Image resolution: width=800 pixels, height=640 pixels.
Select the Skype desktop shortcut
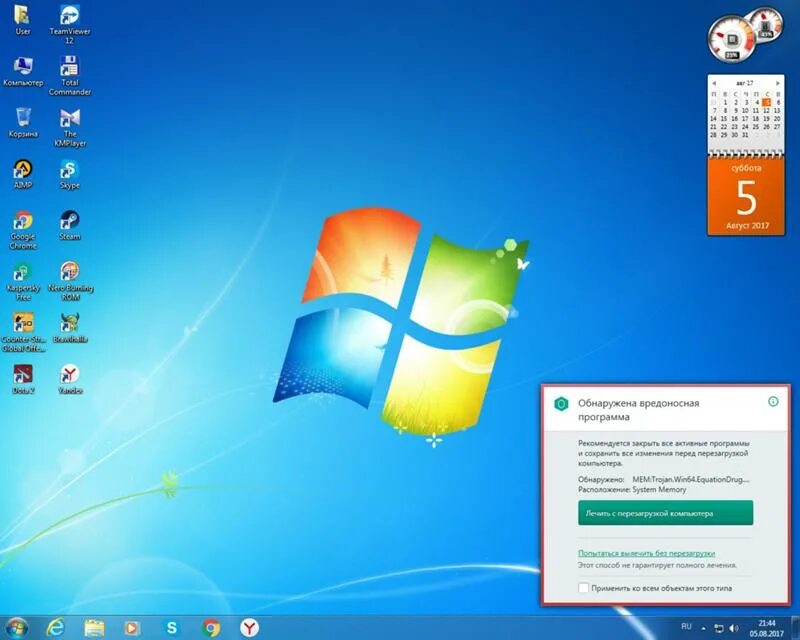pos(69,174)
